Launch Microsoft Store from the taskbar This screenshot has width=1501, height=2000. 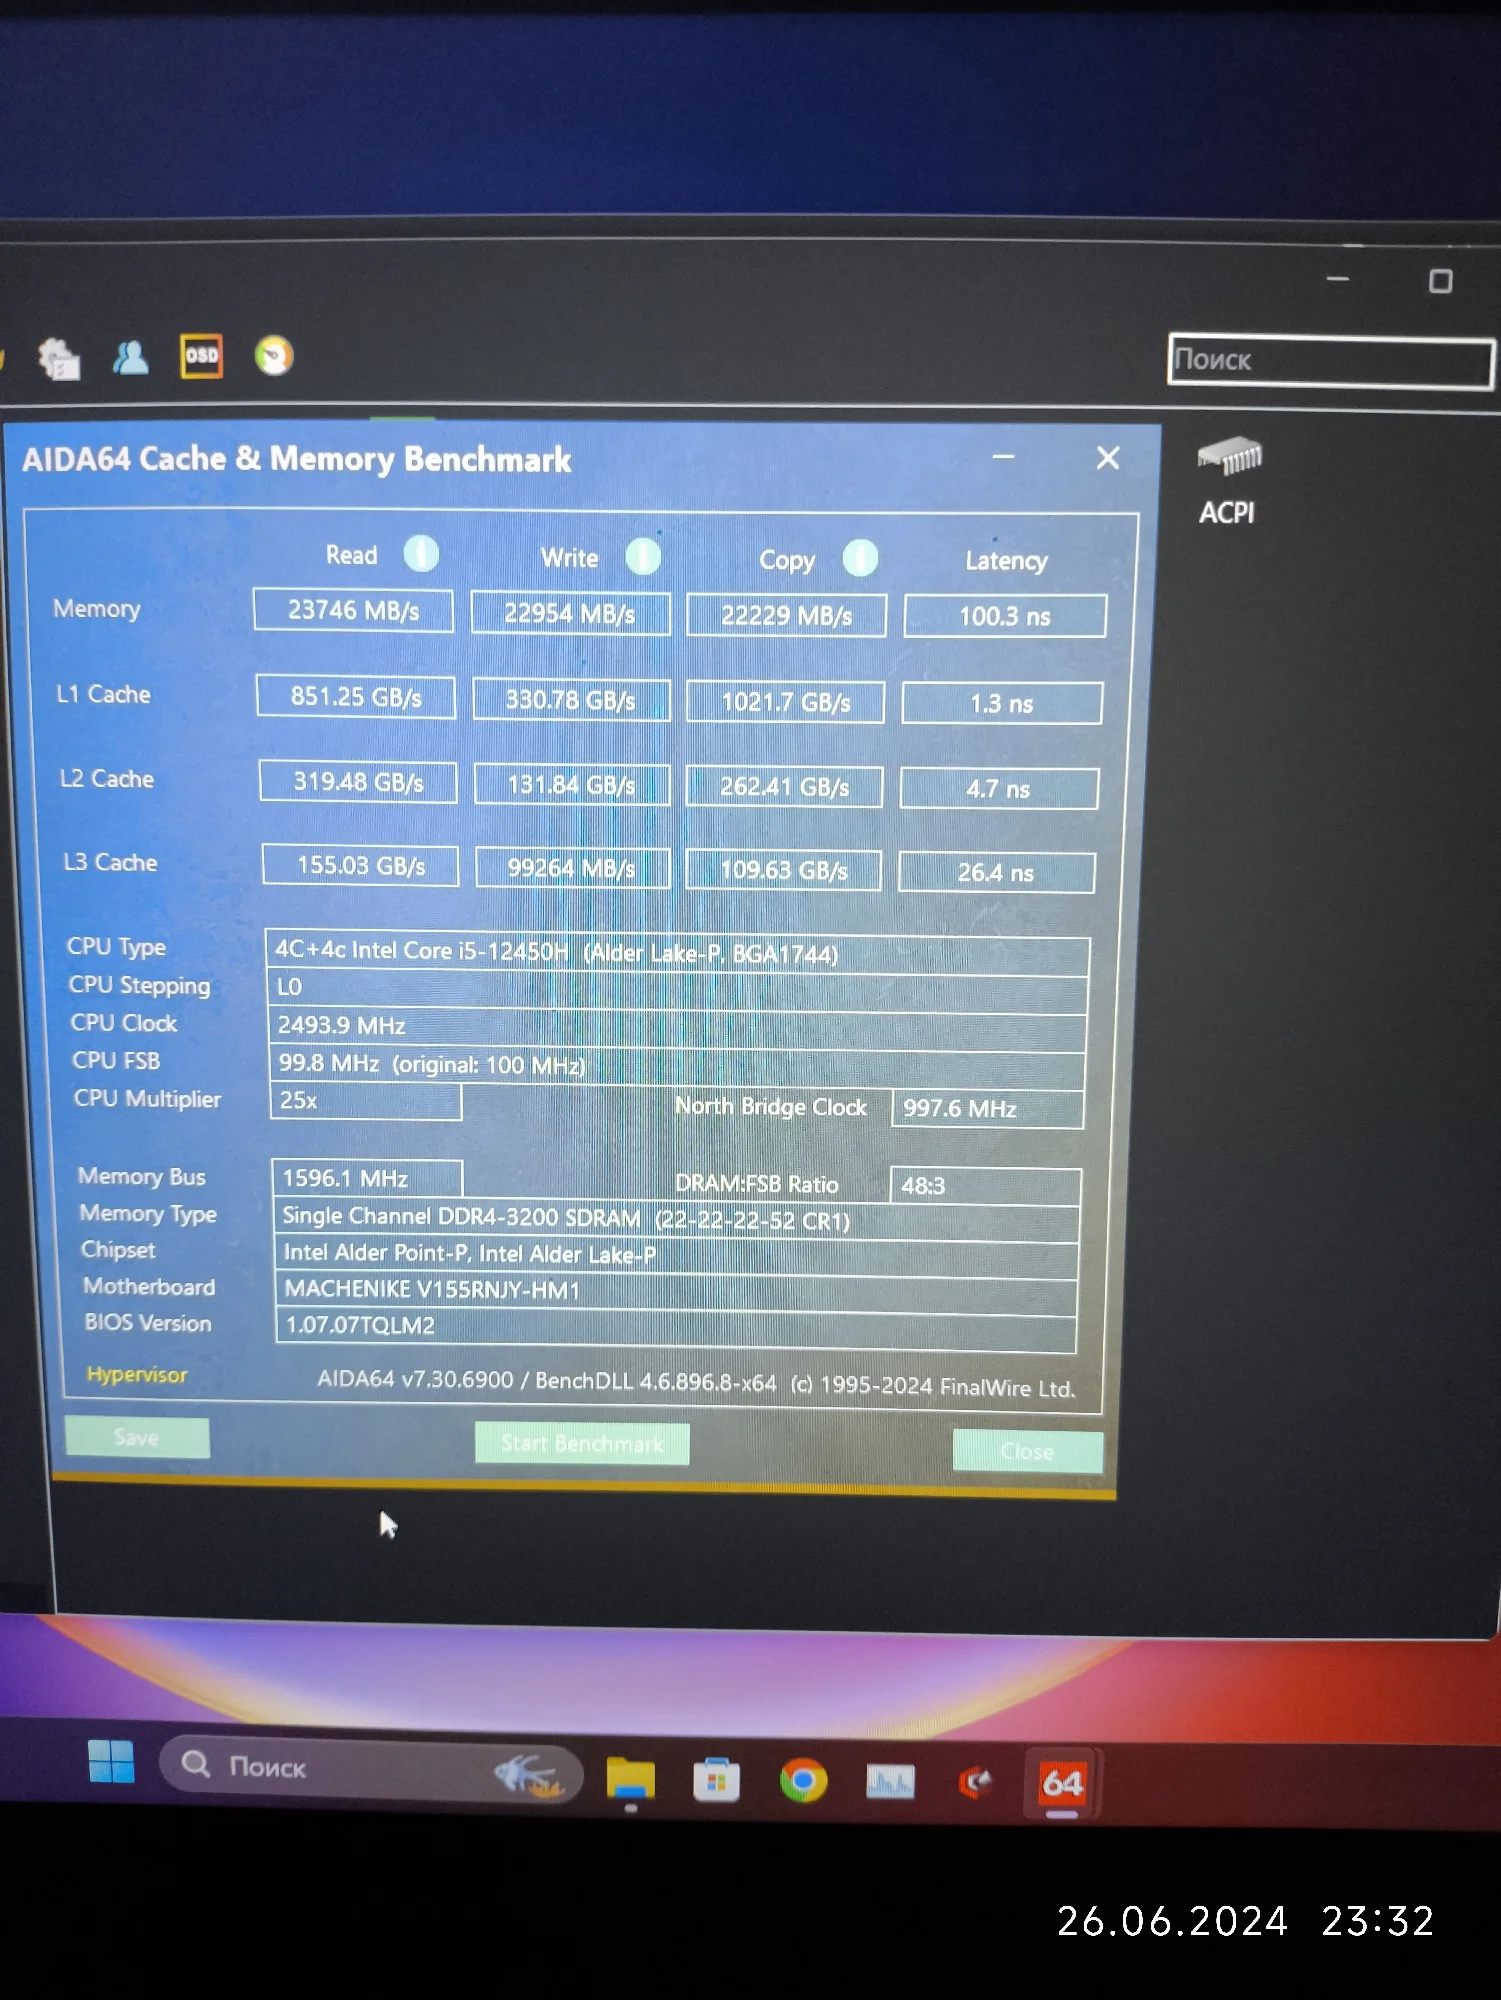pos(716,1780)
